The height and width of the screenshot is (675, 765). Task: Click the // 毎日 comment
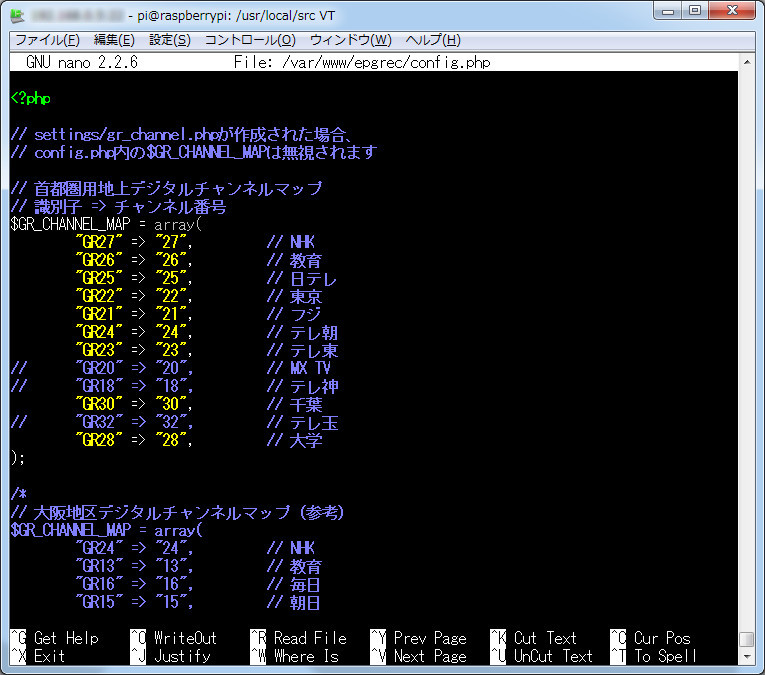click(294, 584)
